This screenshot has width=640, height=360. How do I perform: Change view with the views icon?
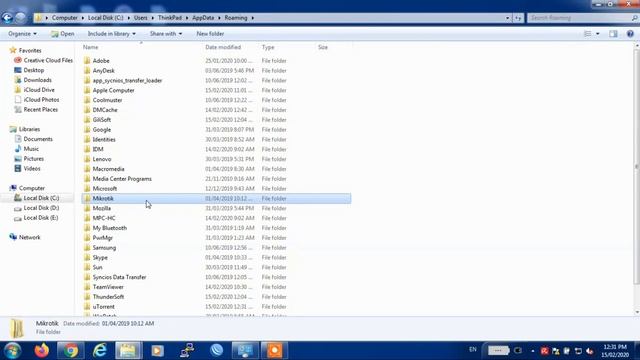(x=588, y=34)
